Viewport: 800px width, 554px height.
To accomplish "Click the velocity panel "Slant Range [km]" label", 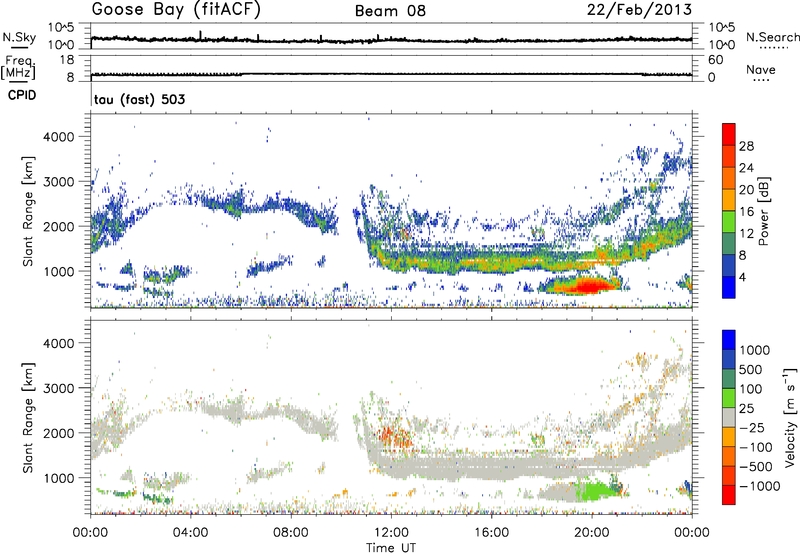I will [28, 417].
